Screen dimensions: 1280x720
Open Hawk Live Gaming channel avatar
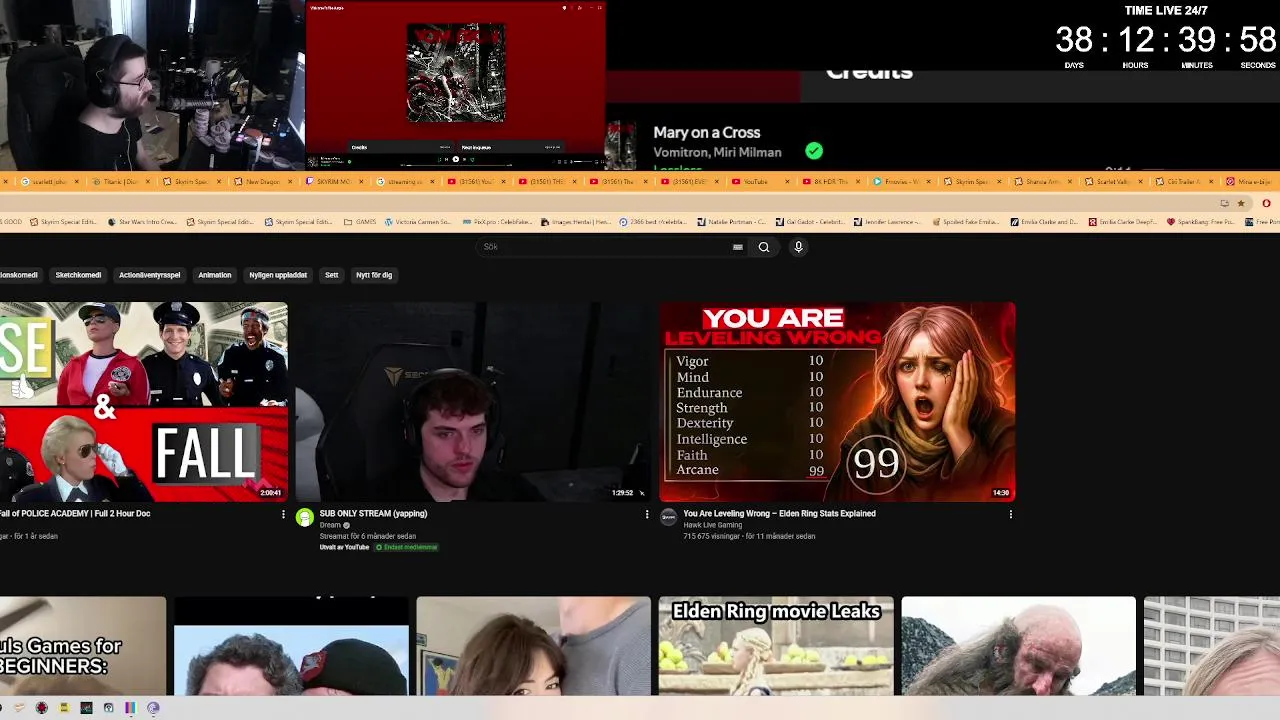pos(668,517)
